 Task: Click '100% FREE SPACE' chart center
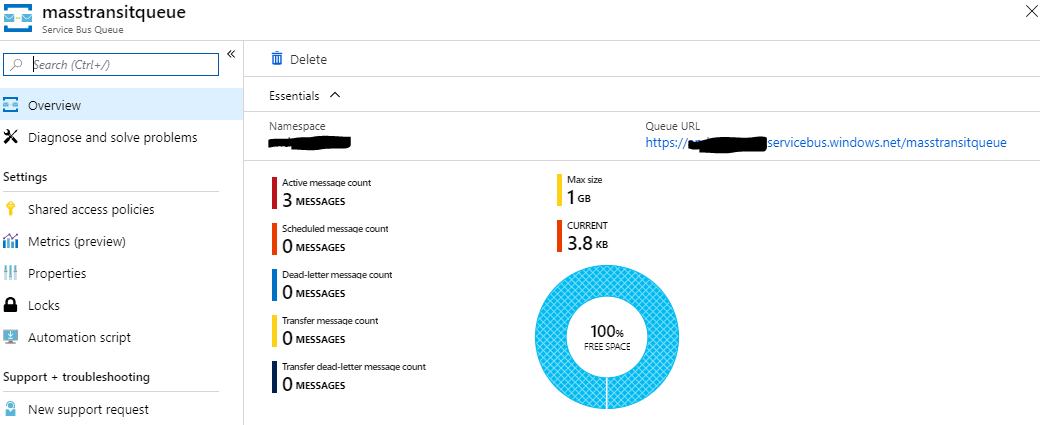[x=607, y=337]
